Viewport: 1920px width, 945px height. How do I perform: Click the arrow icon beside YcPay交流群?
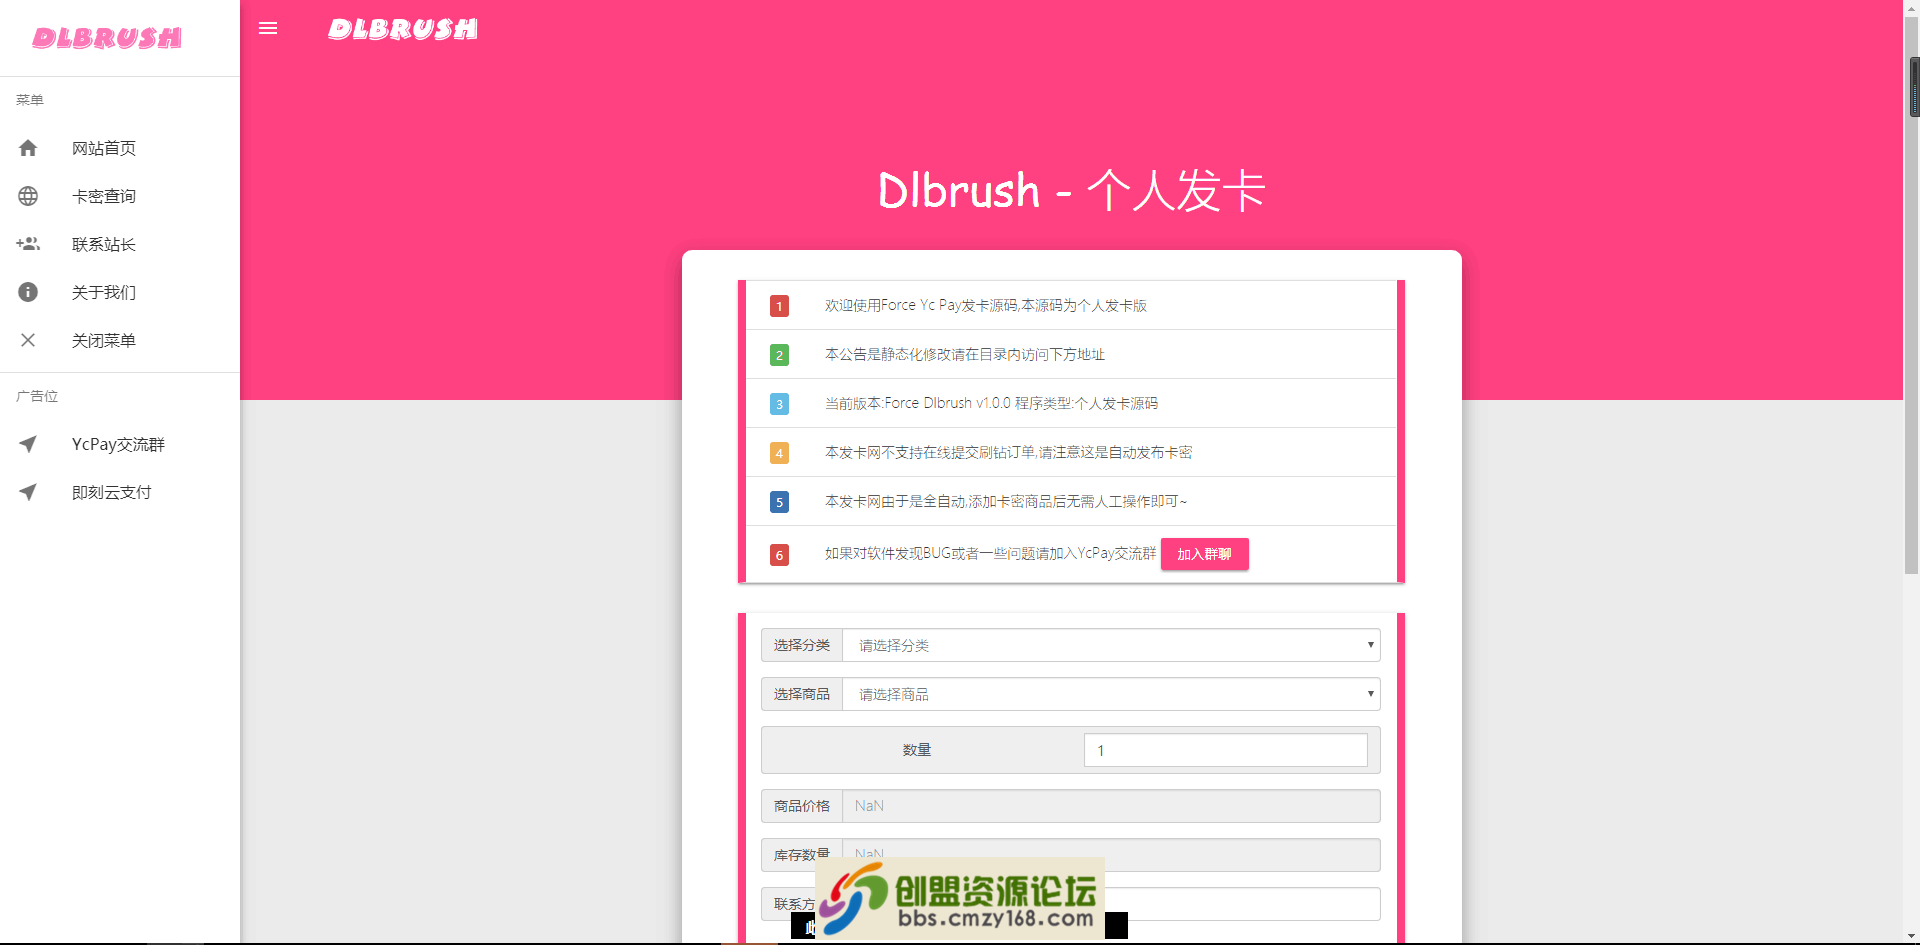(x=28, y=444)
